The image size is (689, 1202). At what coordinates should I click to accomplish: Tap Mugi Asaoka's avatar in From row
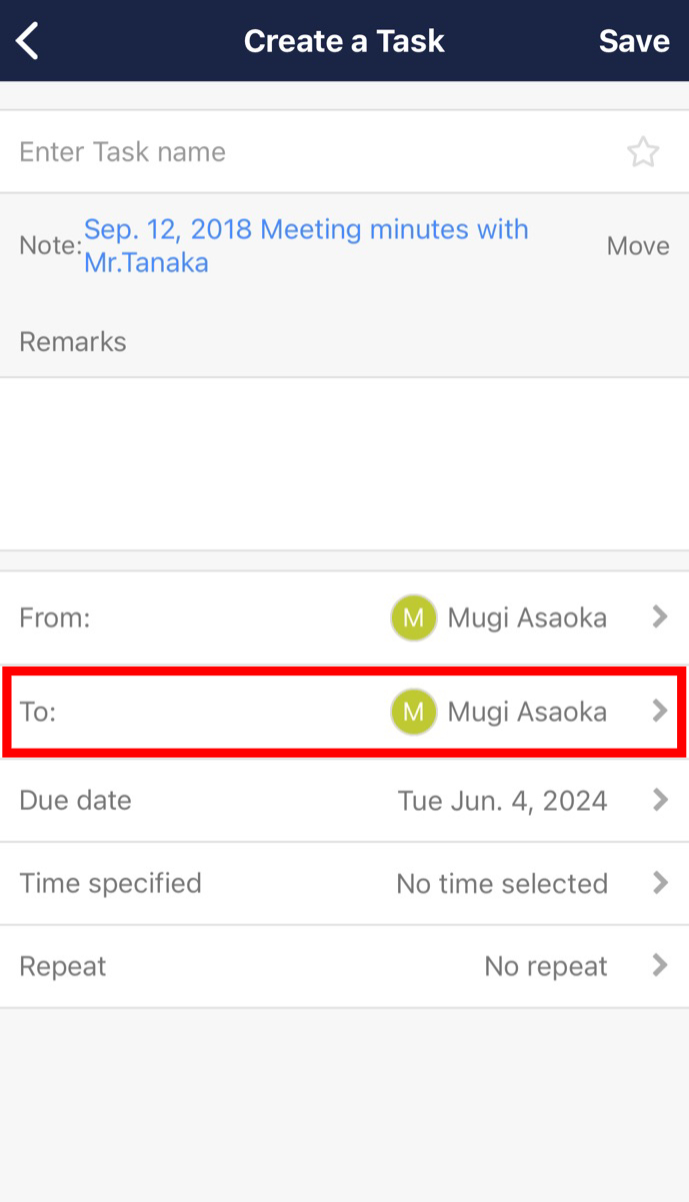[413, 617]
